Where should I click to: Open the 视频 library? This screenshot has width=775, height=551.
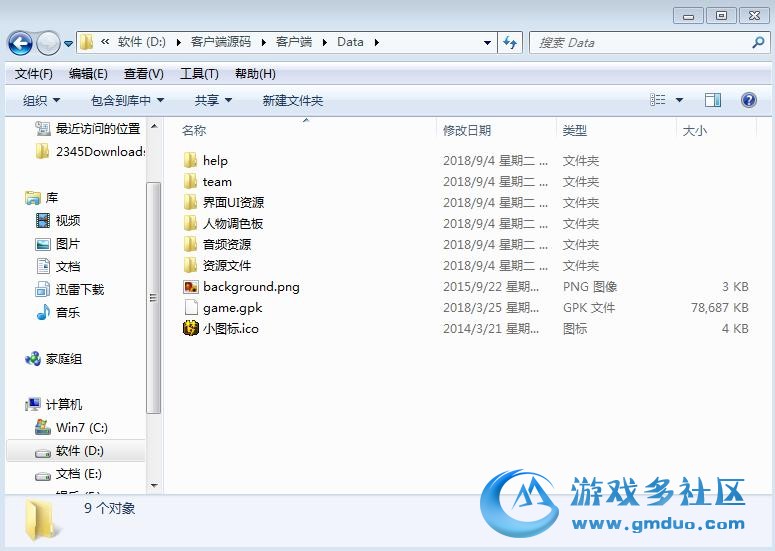[68, 220]
